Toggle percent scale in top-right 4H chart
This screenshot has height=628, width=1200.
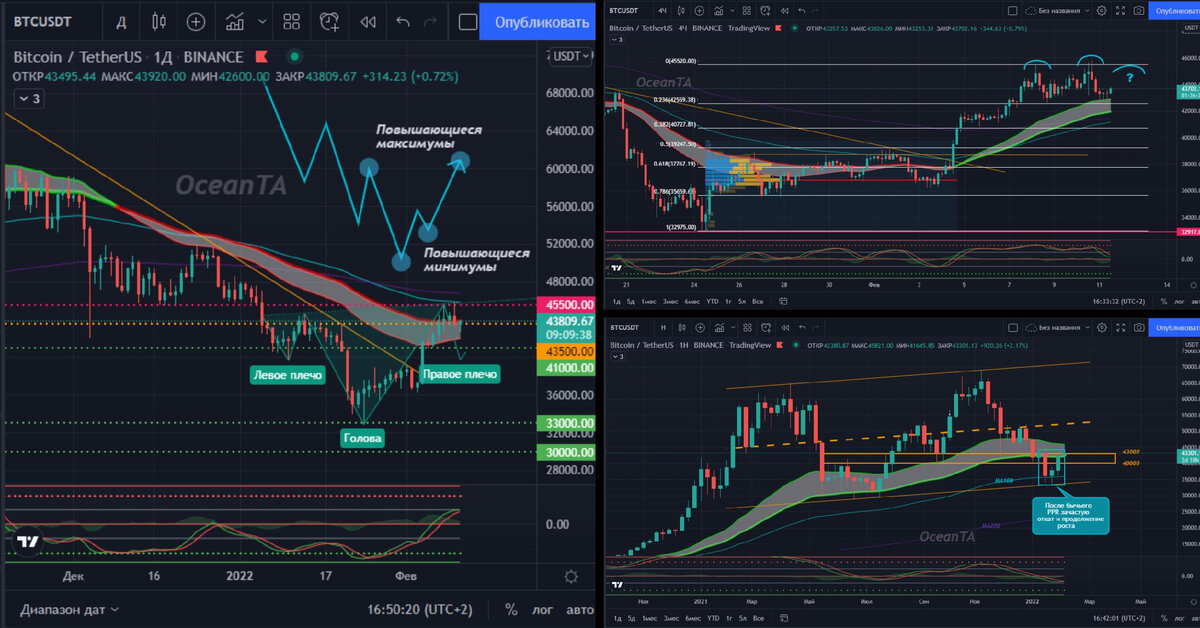[x=1164, y=301]
